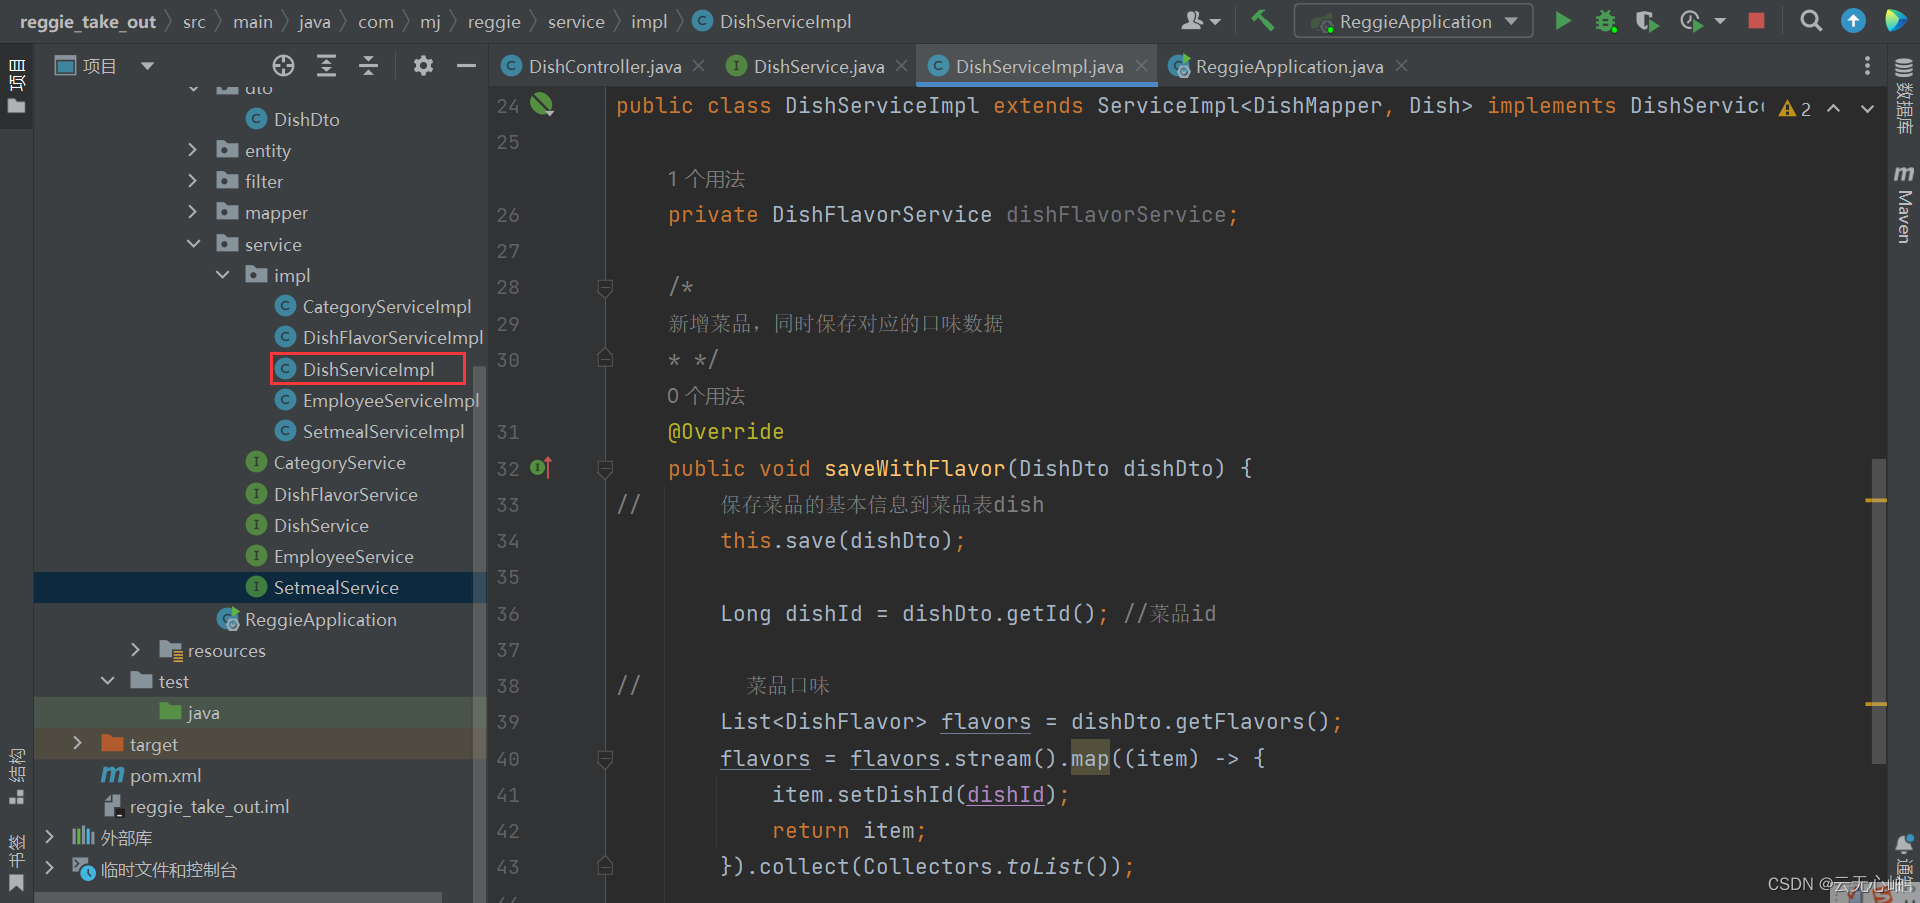Click the implements gutter icon on line 32
1920x903 pixels.
point(541,467)
